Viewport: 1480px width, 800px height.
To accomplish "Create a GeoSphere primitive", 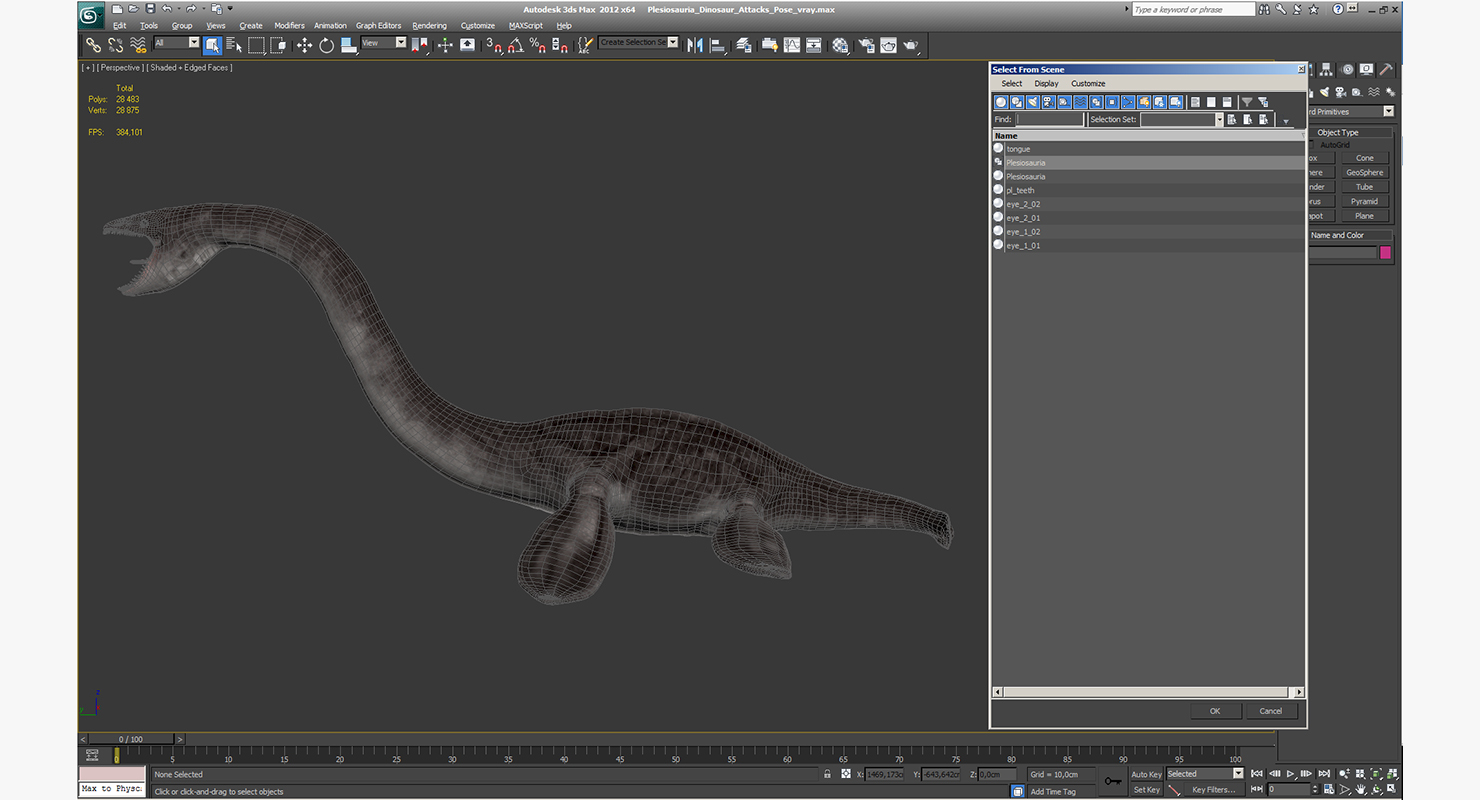I will click(1365, 172).
